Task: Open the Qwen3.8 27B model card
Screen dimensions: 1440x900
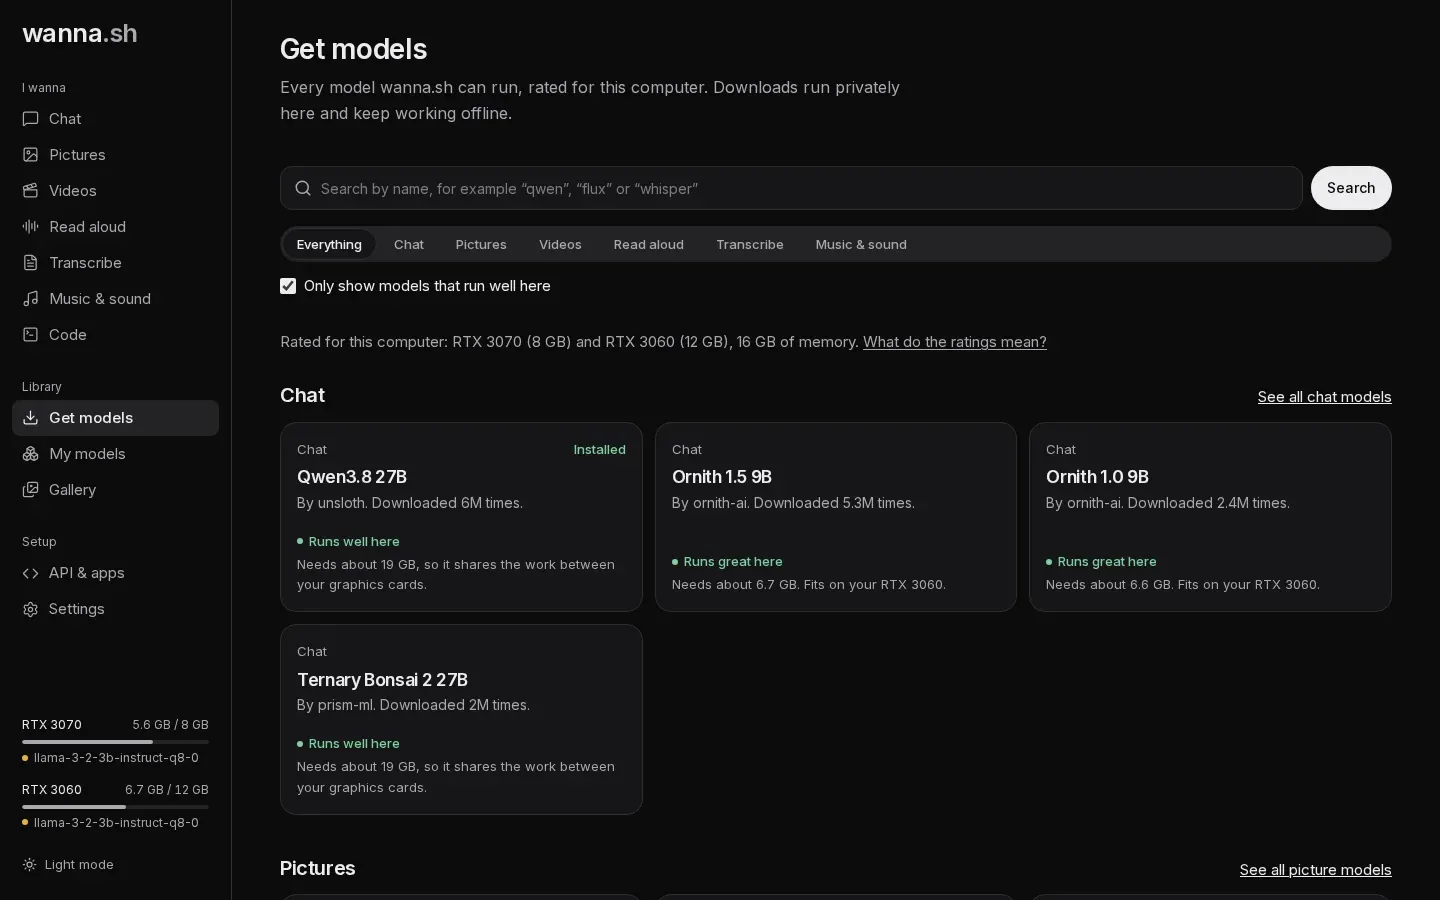Action: point(461,517)
